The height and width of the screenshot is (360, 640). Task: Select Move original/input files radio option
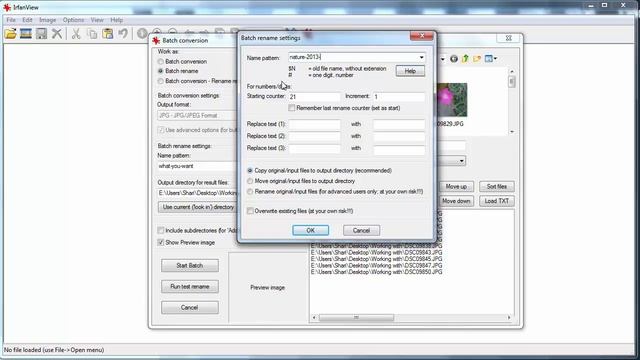[250, 181]
